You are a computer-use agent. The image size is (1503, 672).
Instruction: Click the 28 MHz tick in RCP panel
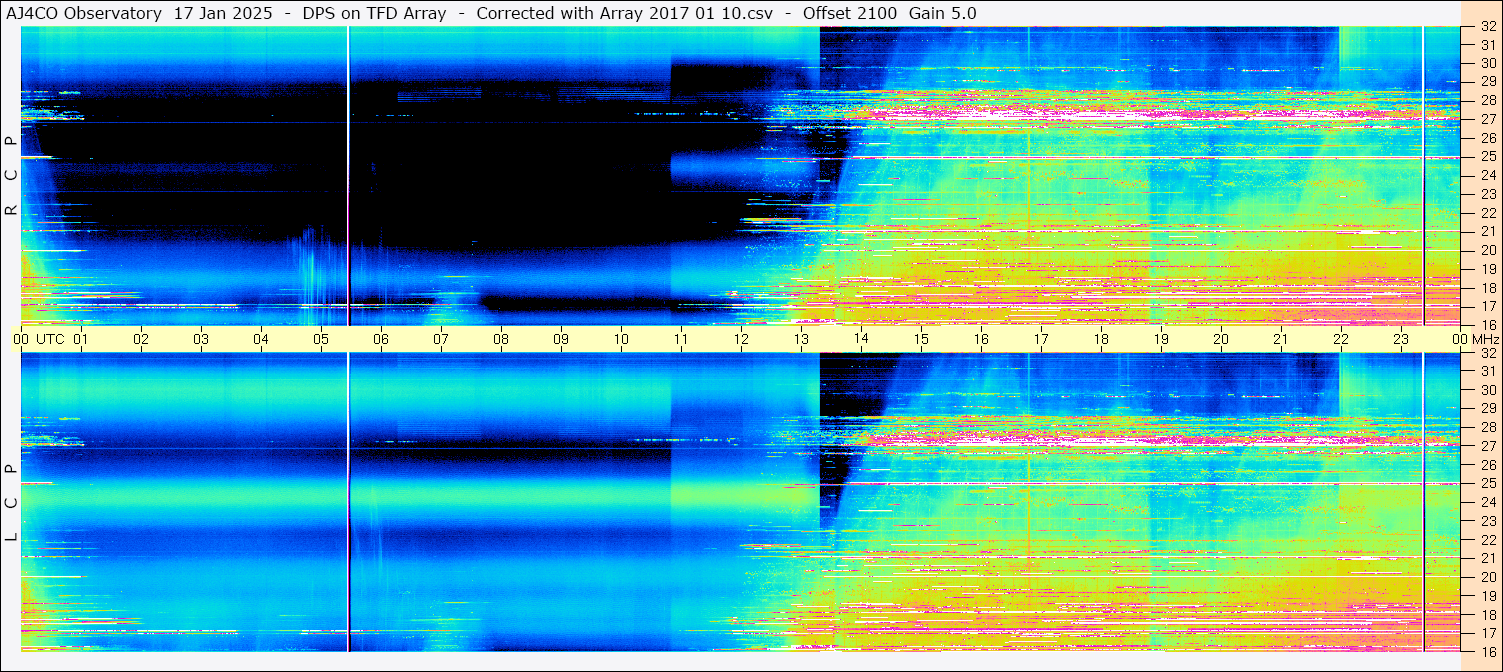[x=1487, y=100]
